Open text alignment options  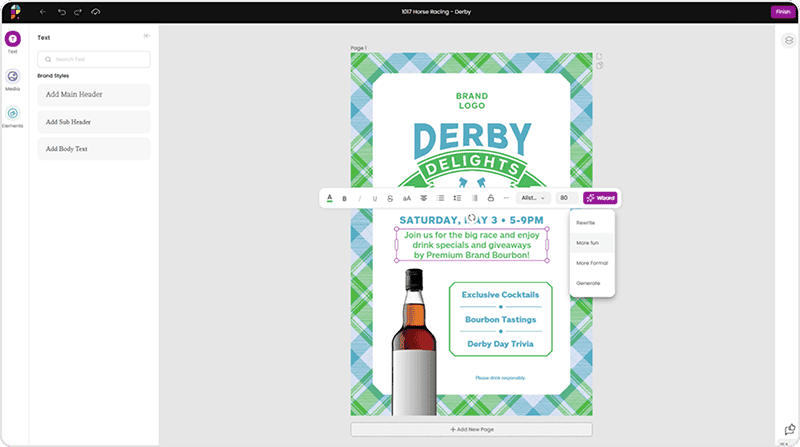pos(423,198)
